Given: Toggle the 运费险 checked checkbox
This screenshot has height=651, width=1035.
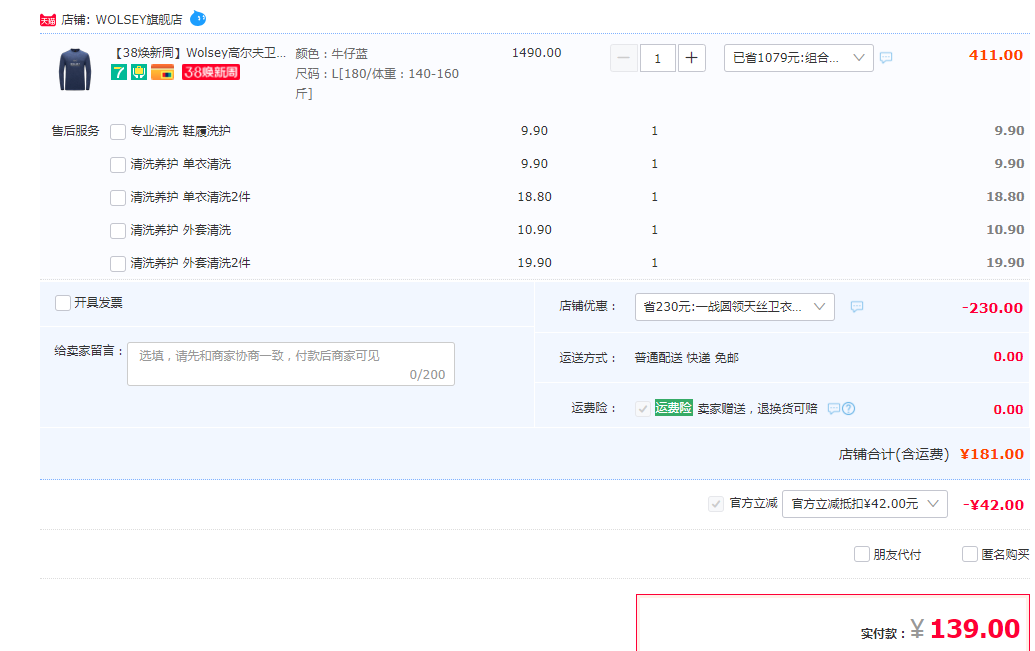Looking at the screenshot, I should click(643, 409).
